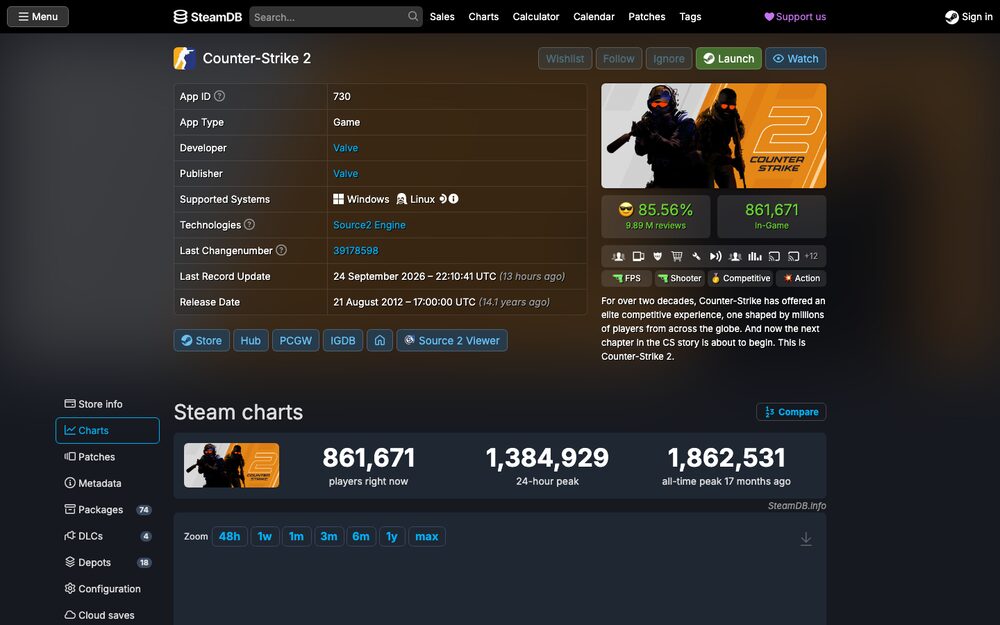
Task: Click the play-with-sound-waves category icon
Action: coord(716,256)
